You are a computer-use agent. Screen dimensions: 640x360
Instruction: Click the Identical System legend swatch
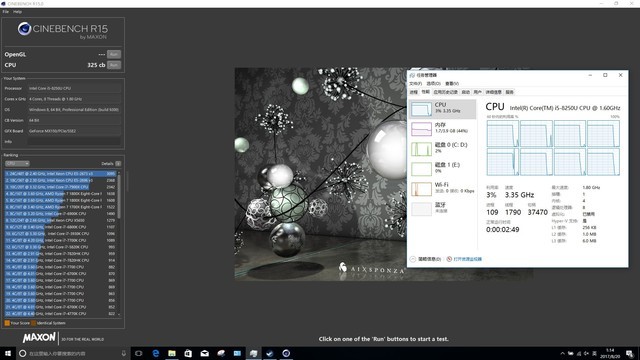tap(34, 323)
